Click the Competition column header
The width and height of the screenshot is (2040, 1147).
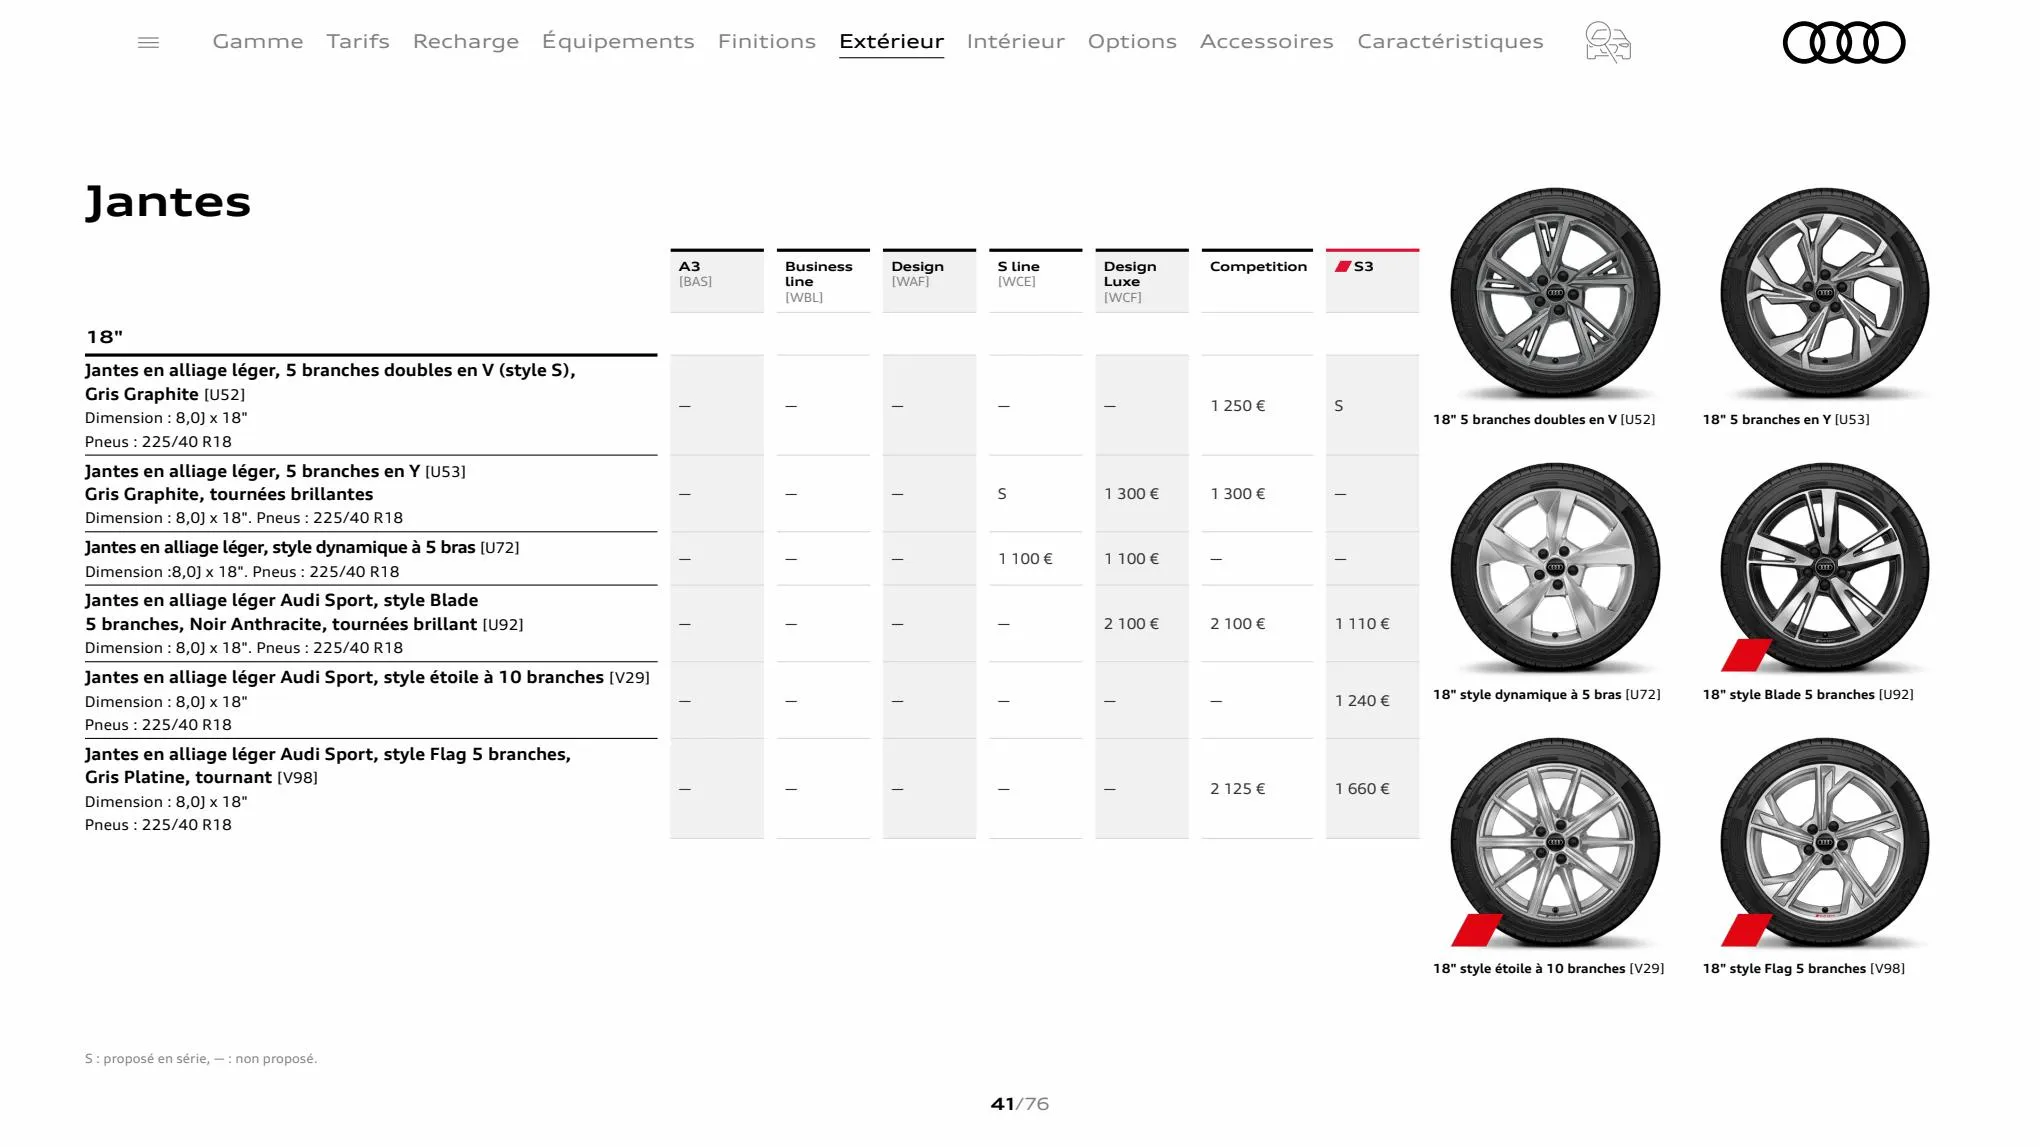tap(1257, 281)
